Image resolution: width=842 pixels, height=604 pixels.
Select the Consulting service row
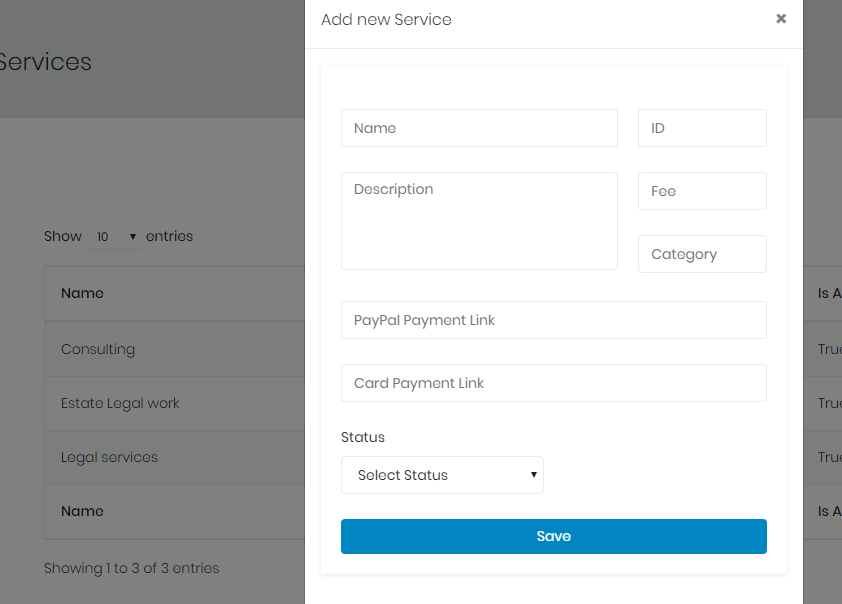[x=98, y=349]
